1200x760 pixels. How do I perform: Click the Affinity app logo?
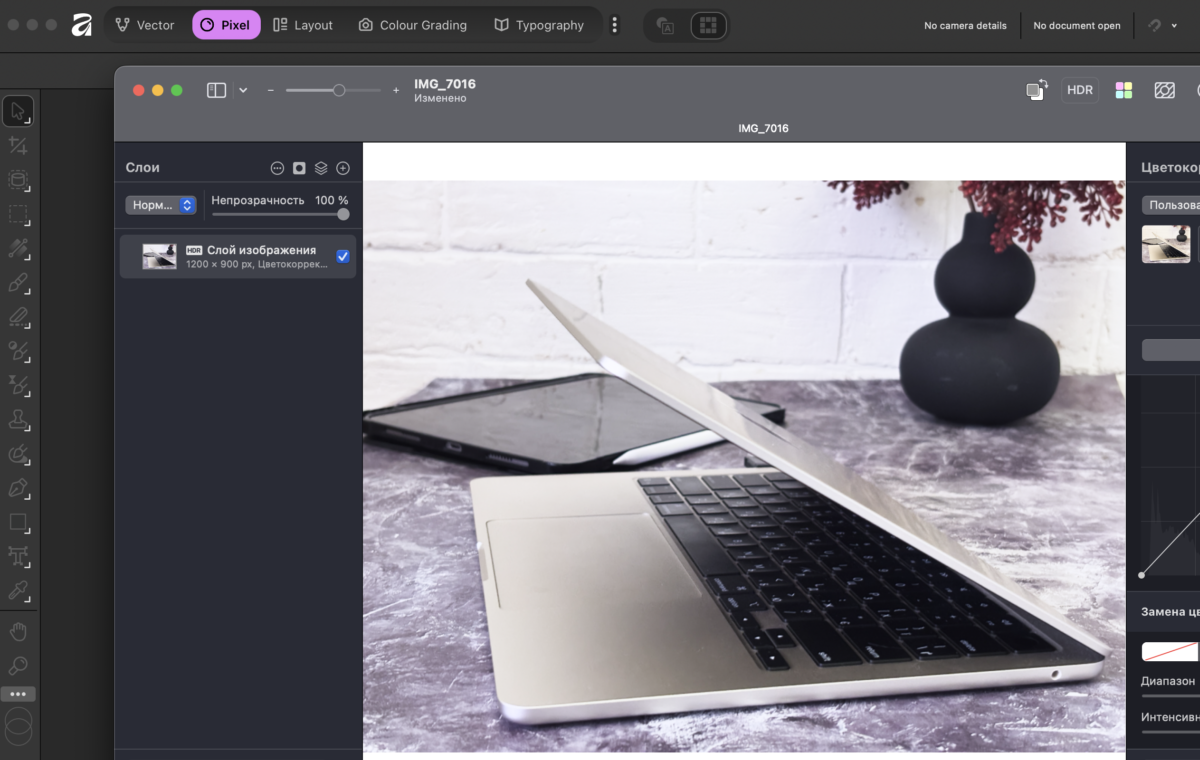82,25
